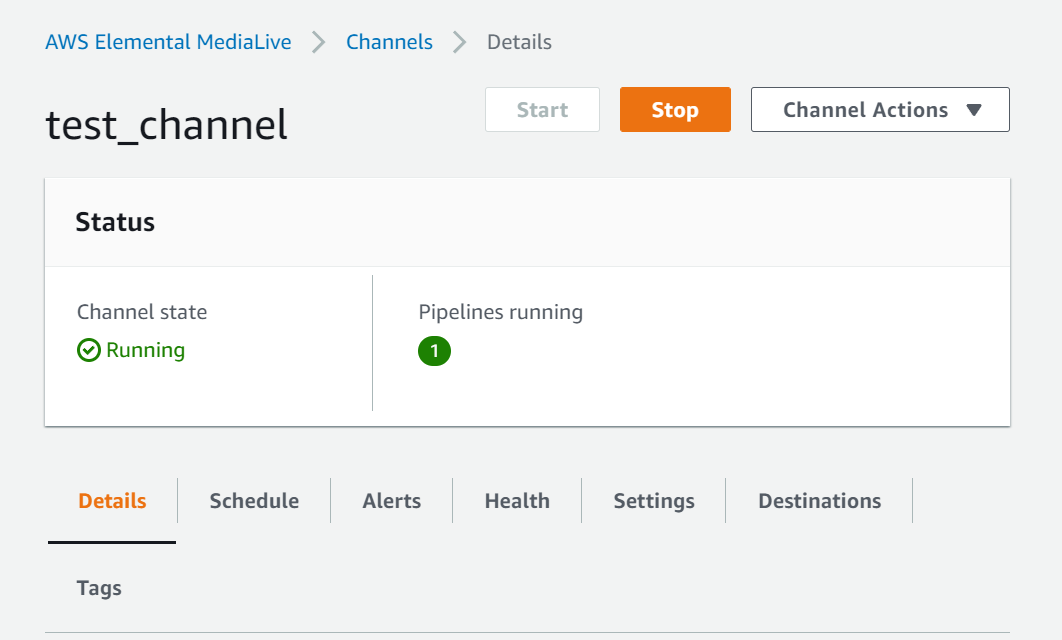Stop the running channel

(x=675, y=110)
